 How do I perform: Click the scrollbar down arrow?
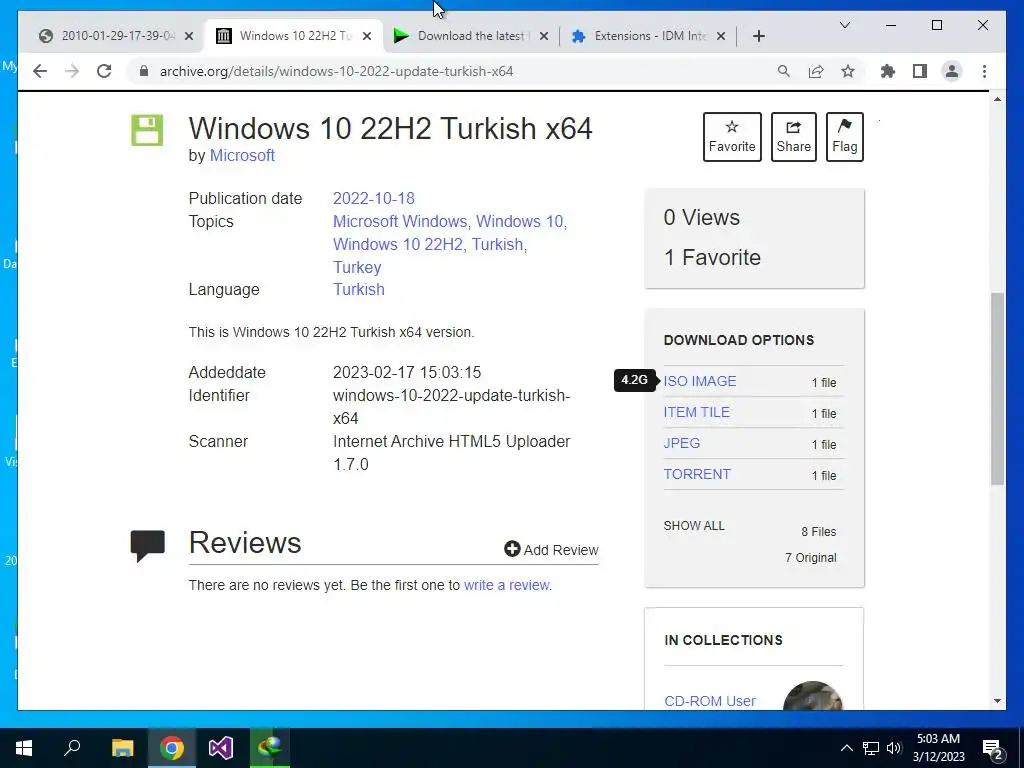997,701
